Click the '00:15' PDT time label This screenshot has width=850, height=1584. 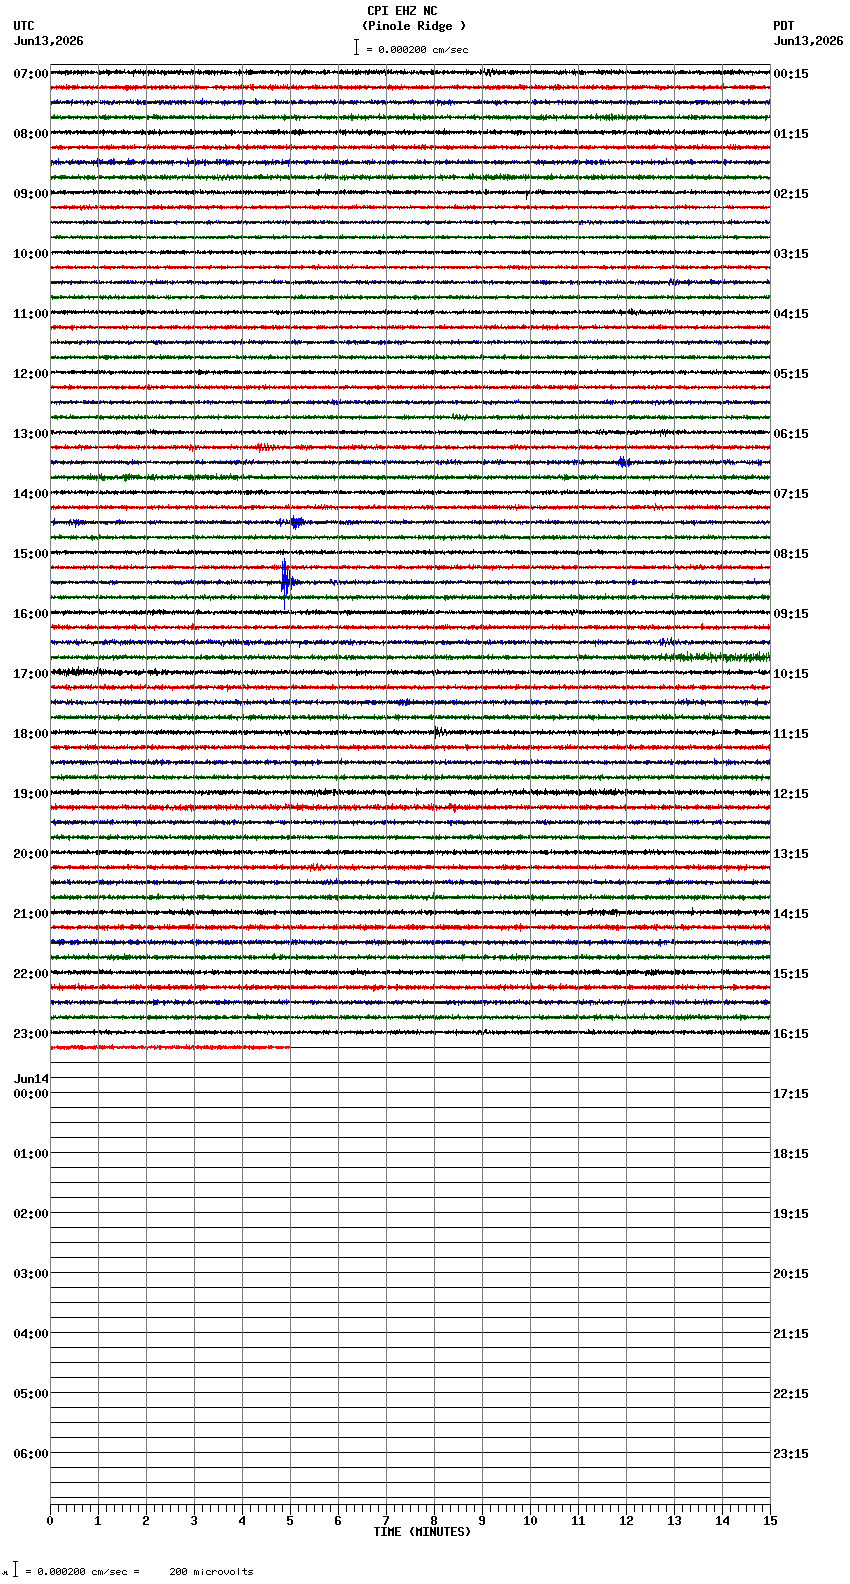[x=791, y=74]
